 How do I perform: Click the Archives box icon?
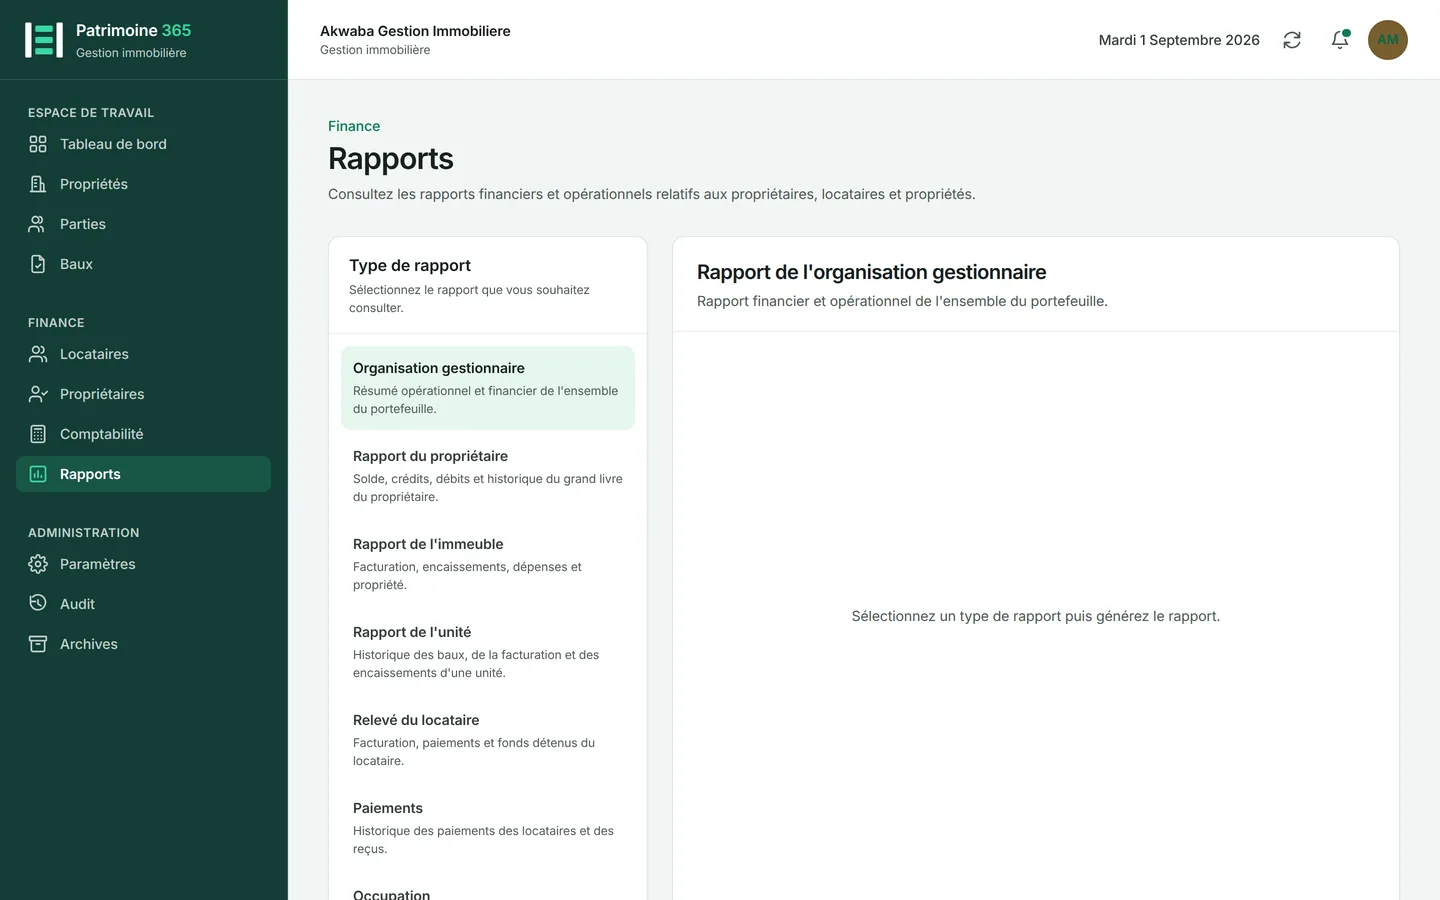point(38,644)
